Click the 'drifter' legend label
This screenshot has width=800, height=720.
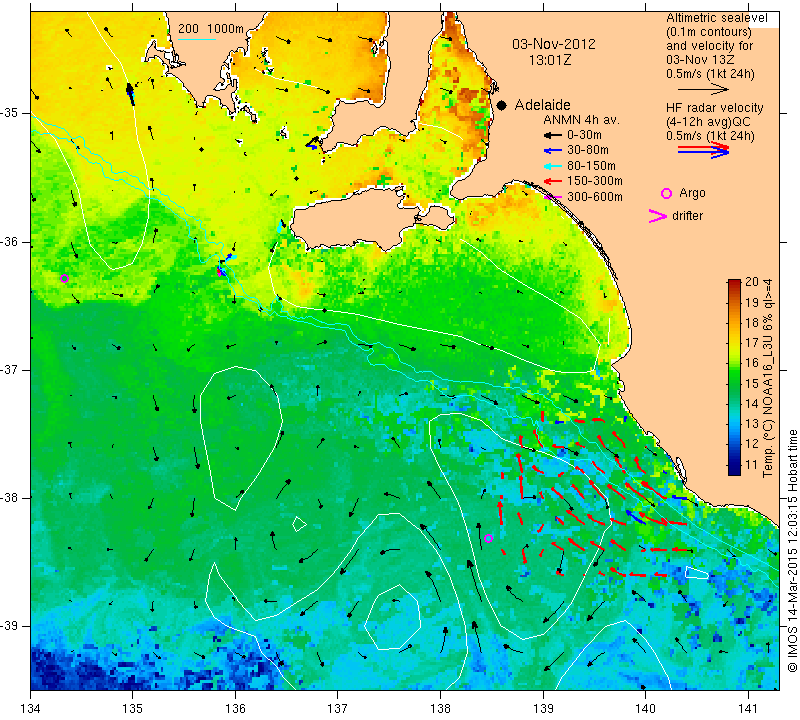tap(687, 216)
